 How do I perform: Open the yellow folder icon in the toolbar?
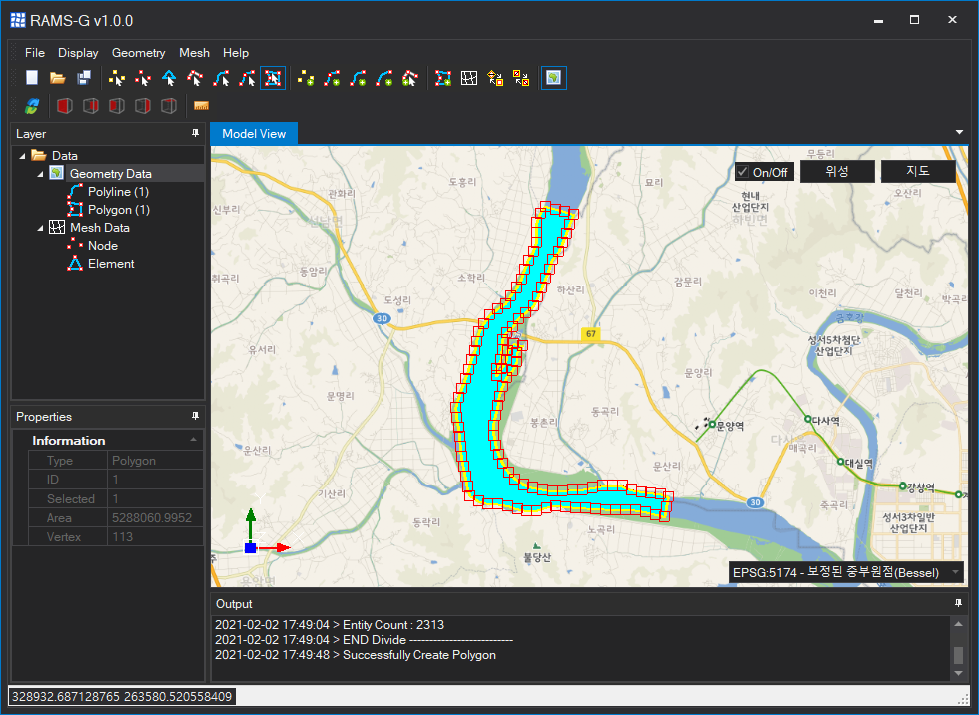click(57, 77)
